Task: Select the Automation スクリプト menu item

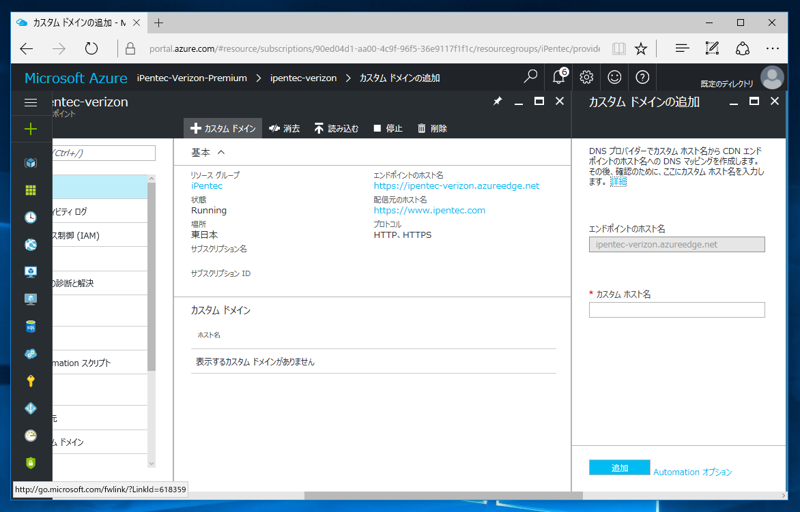Action: tap(99, 363)
